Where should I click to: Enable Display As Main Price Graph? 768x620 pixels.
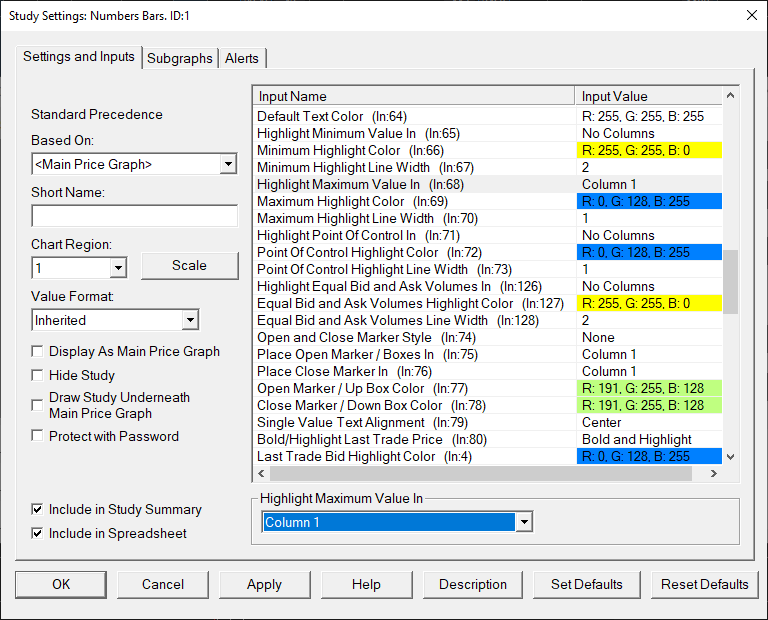pyautogui.click(x=37, y=352)
